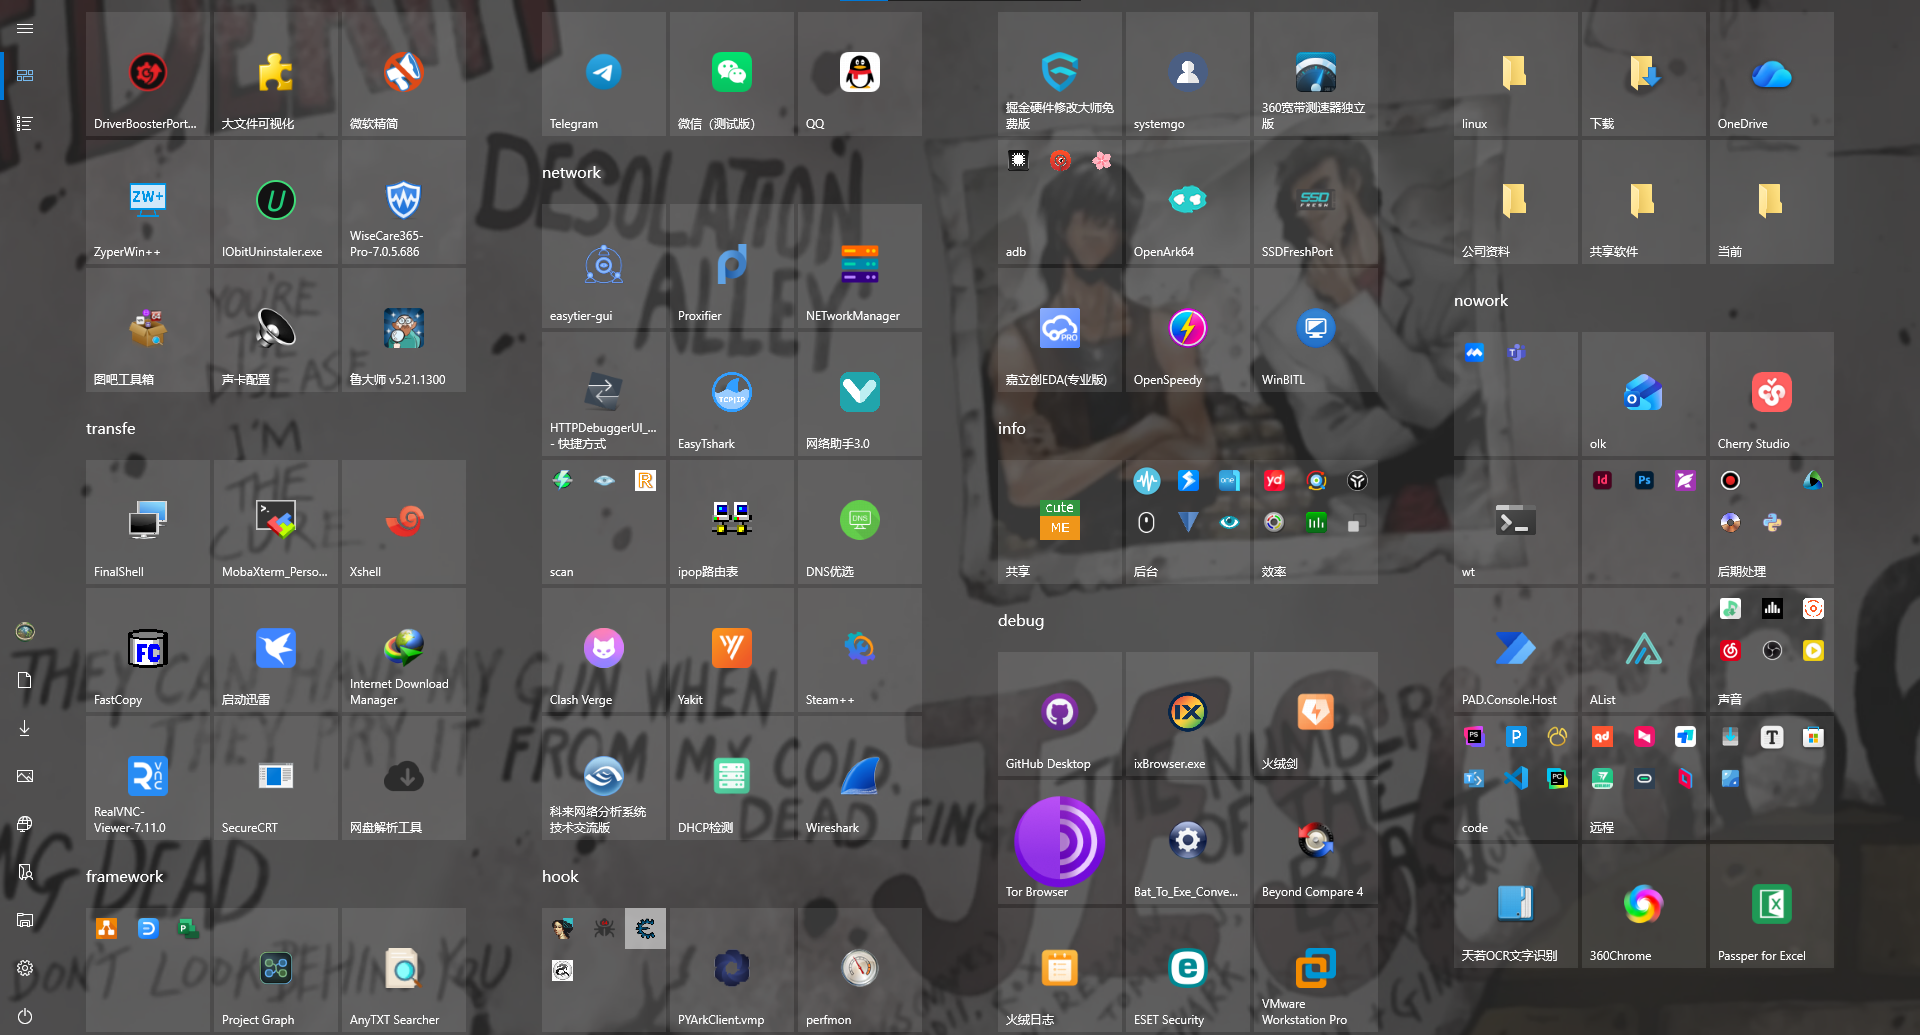Select the transfe group heading
This screenshot has width=1920, height=1035.
[x=110, y=429]
